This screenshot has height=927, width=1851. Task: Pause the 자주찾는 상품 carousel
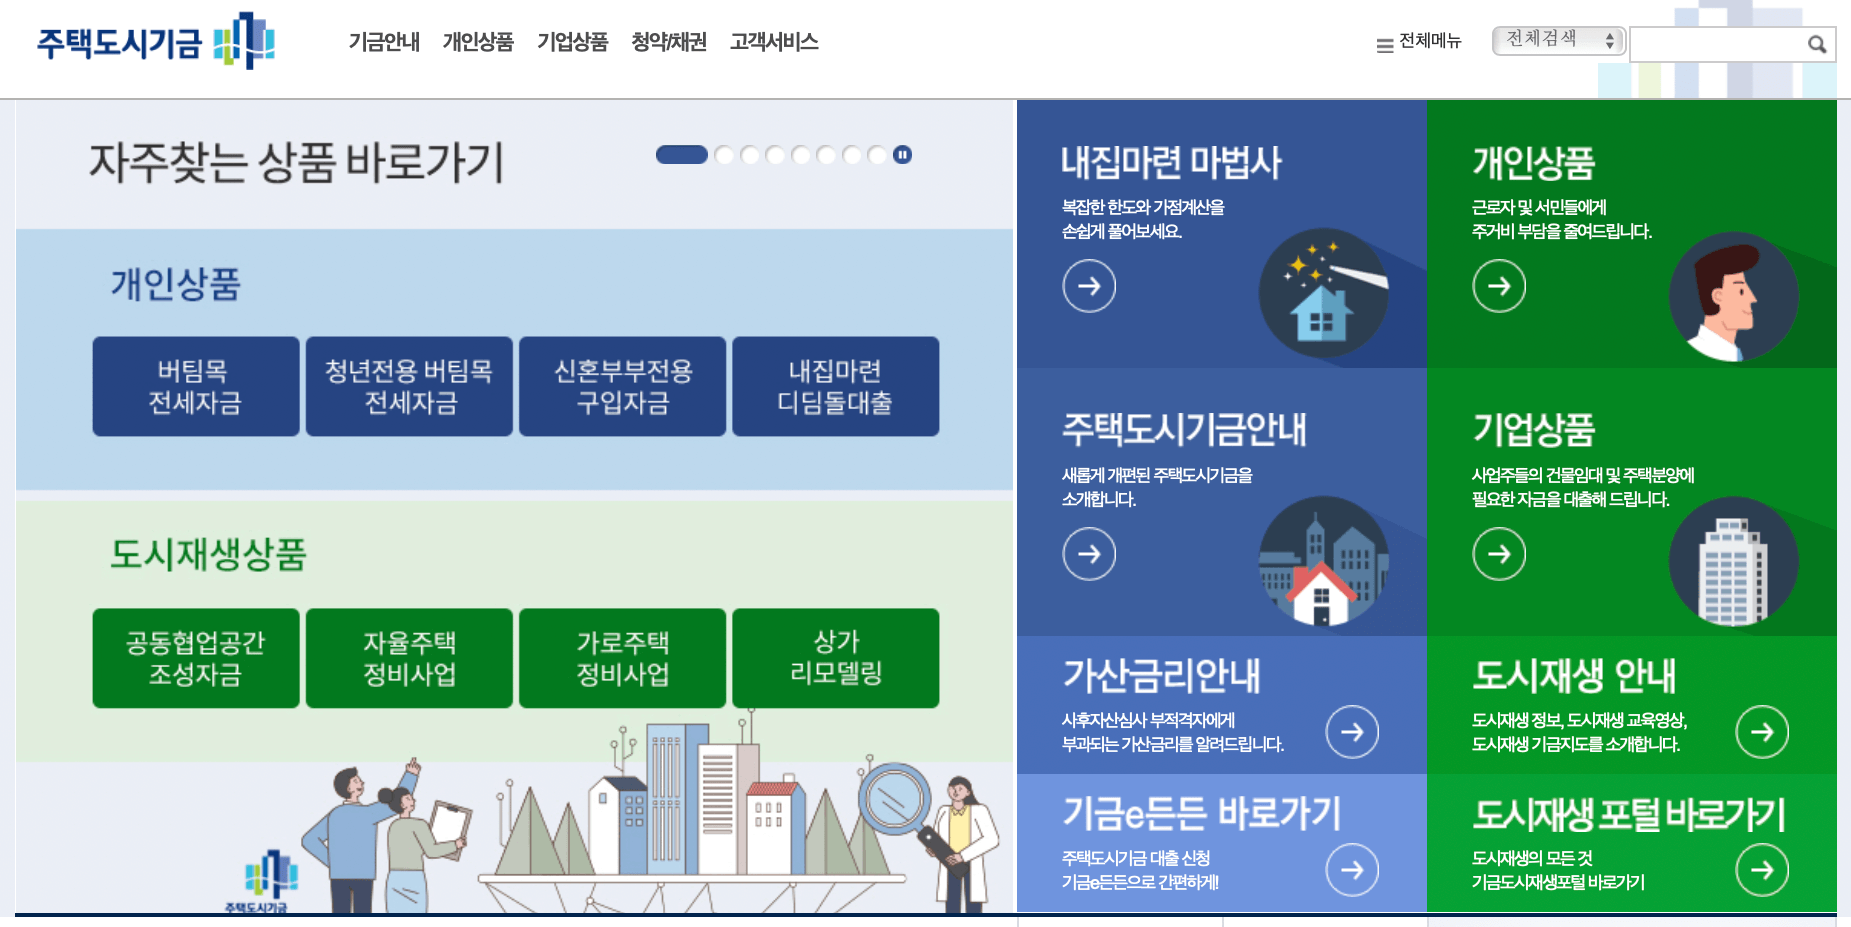pyautogui.click(x=903, y=154)
